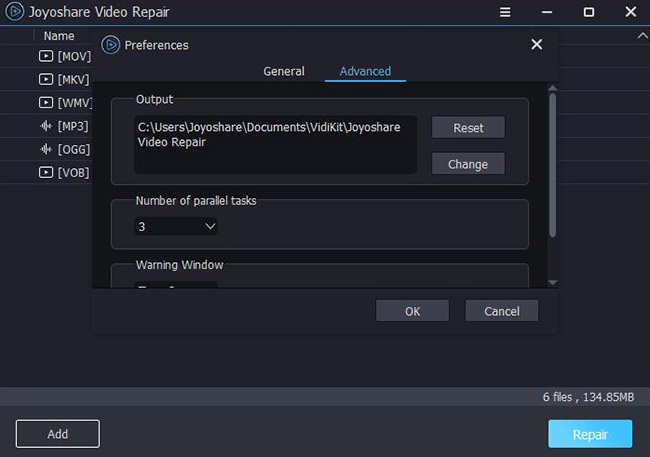Click the preferences scrollbar down arrow
The width and height of the screenshot is (650, 457).
[553, 282]
